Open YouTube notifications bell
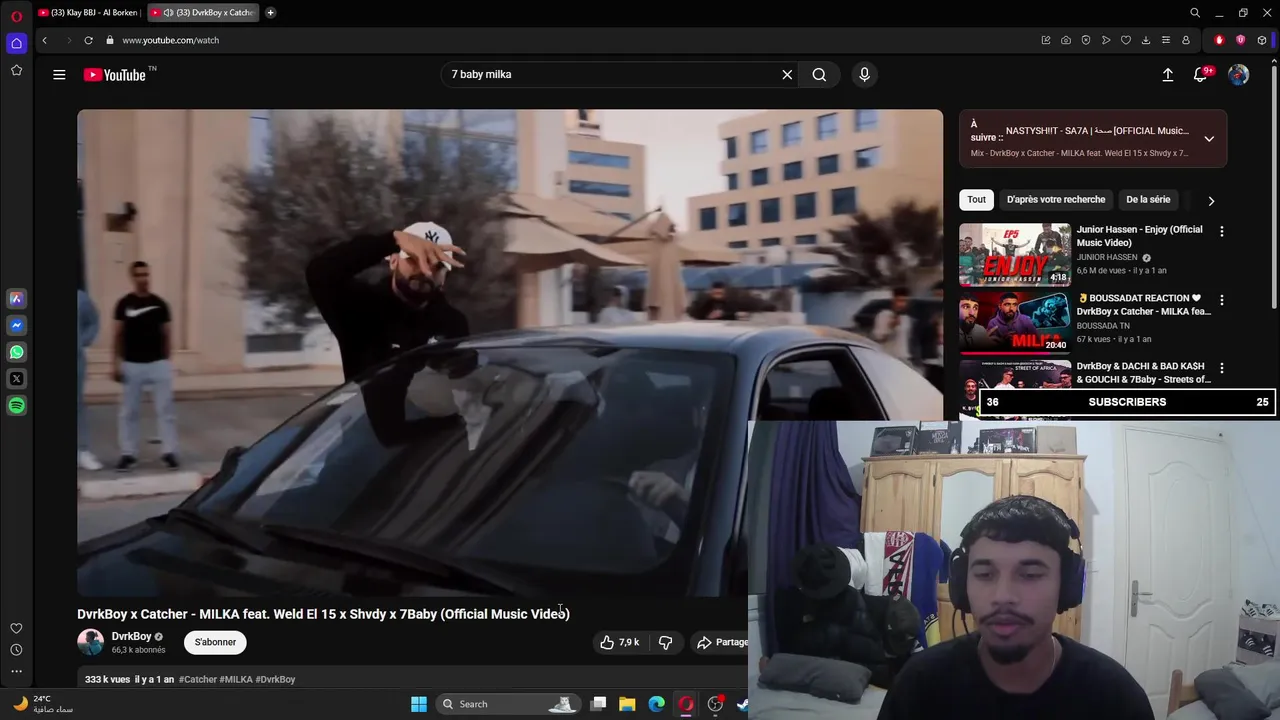The width and height of the screenshot is (1280, 720). click(x=1201, y=74)
